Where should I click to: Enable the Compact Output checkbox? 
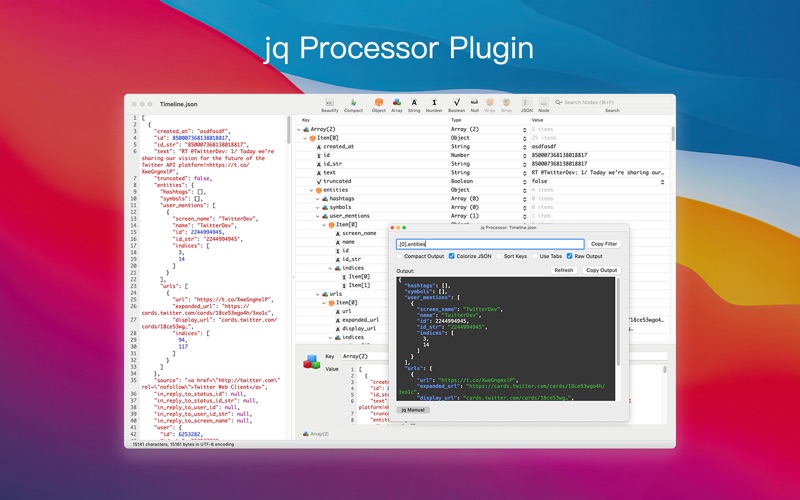(x=399, y=256)
